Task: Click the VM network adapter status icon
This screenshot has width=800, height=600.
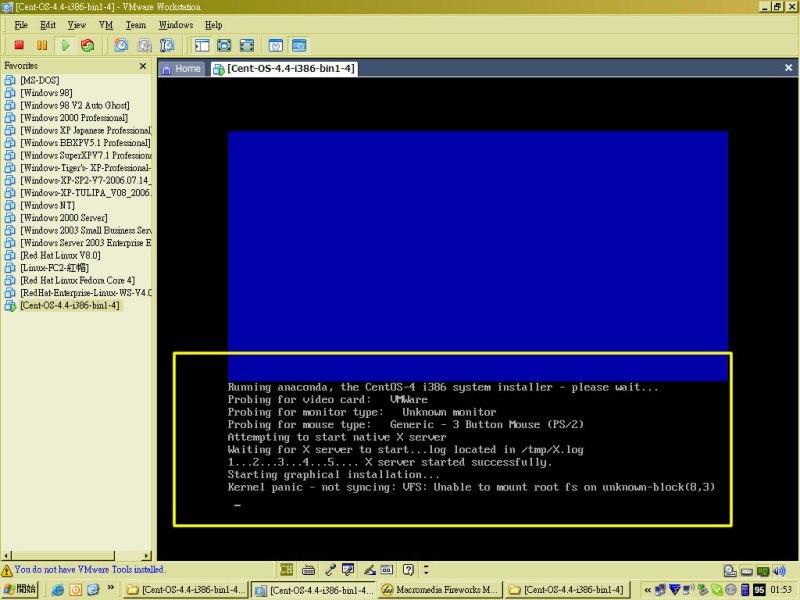Action: tap(763, 571)
